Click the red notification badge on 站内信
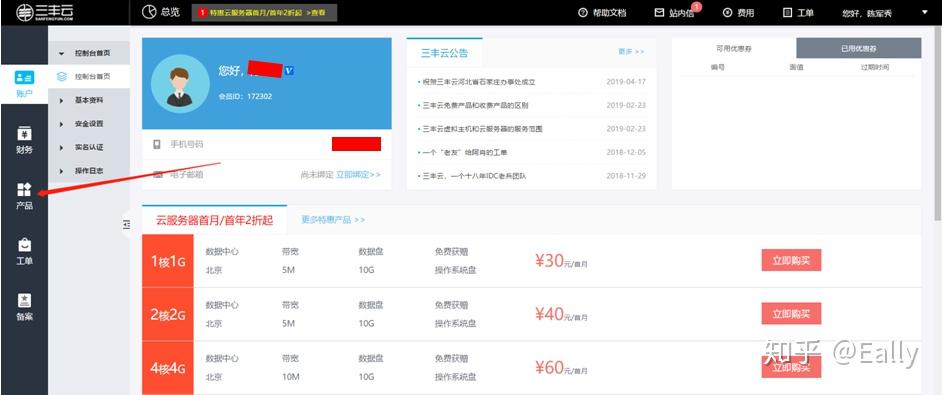 click(696, 7)
